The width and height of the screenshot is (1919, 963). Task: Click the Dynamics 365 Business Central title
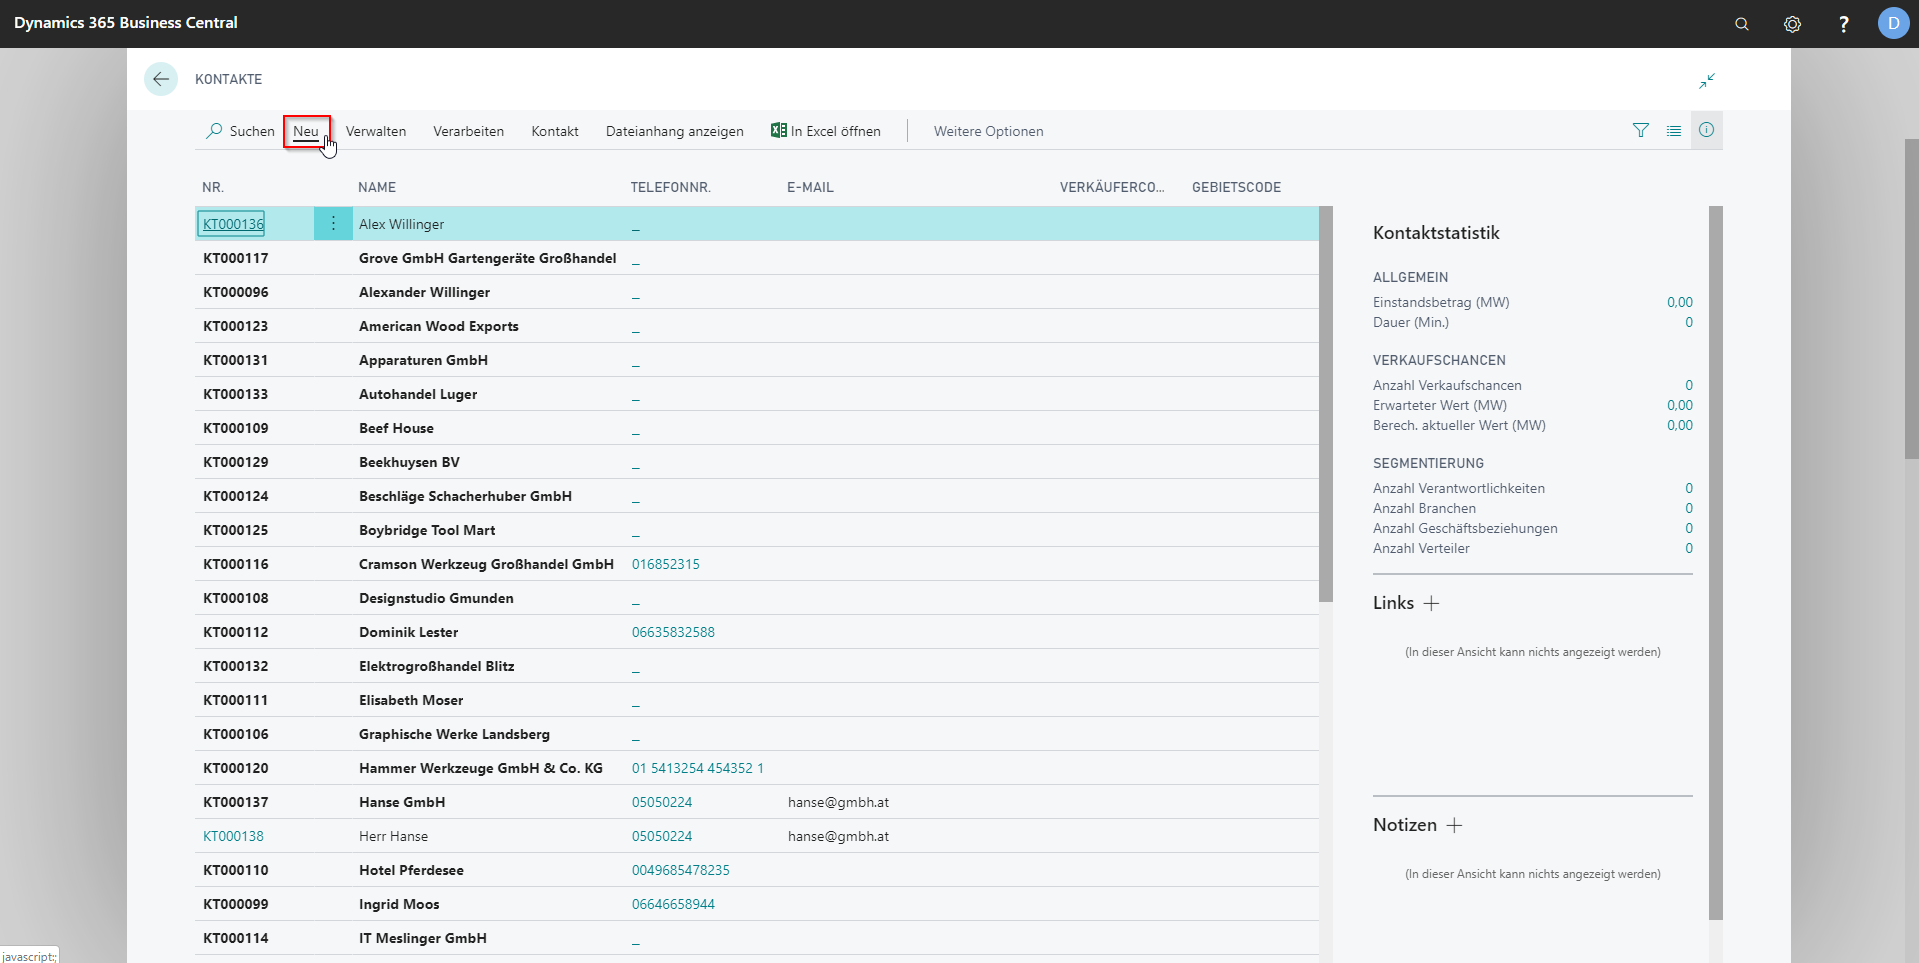(126, 23)
